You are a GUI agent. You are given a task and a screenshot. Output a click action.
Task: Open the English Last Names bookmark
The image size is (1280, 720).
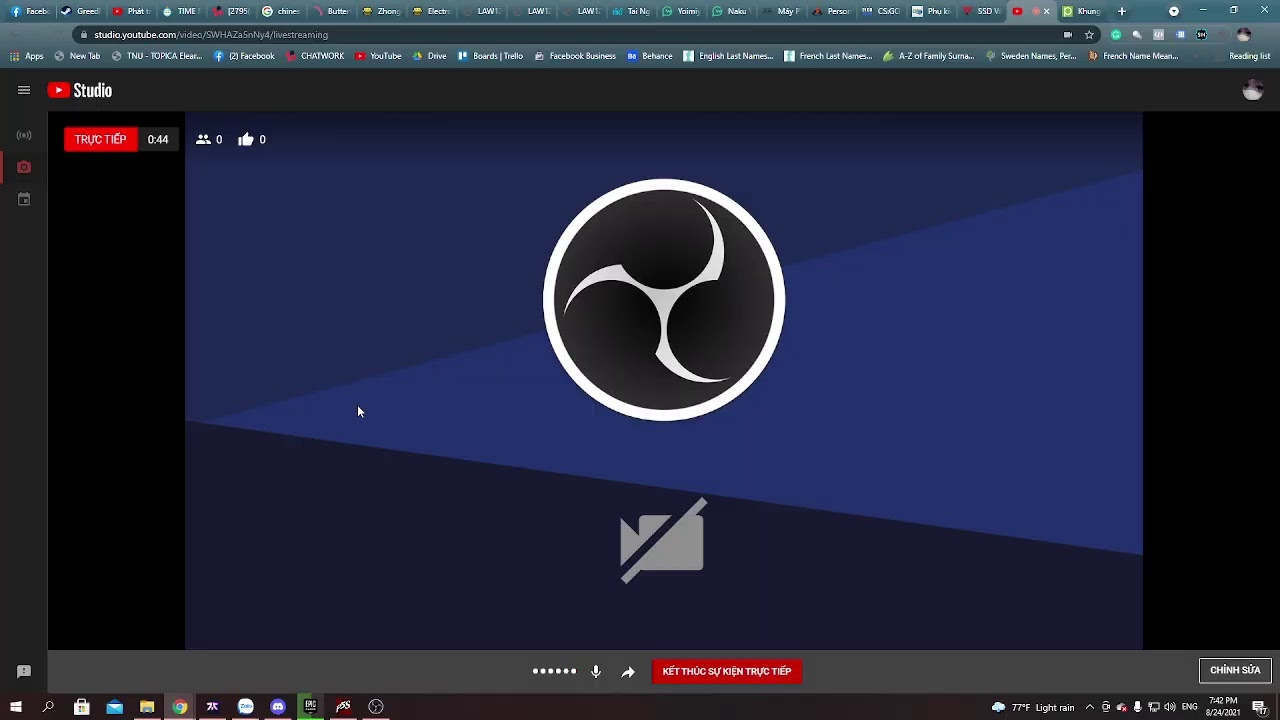point(728,56)
